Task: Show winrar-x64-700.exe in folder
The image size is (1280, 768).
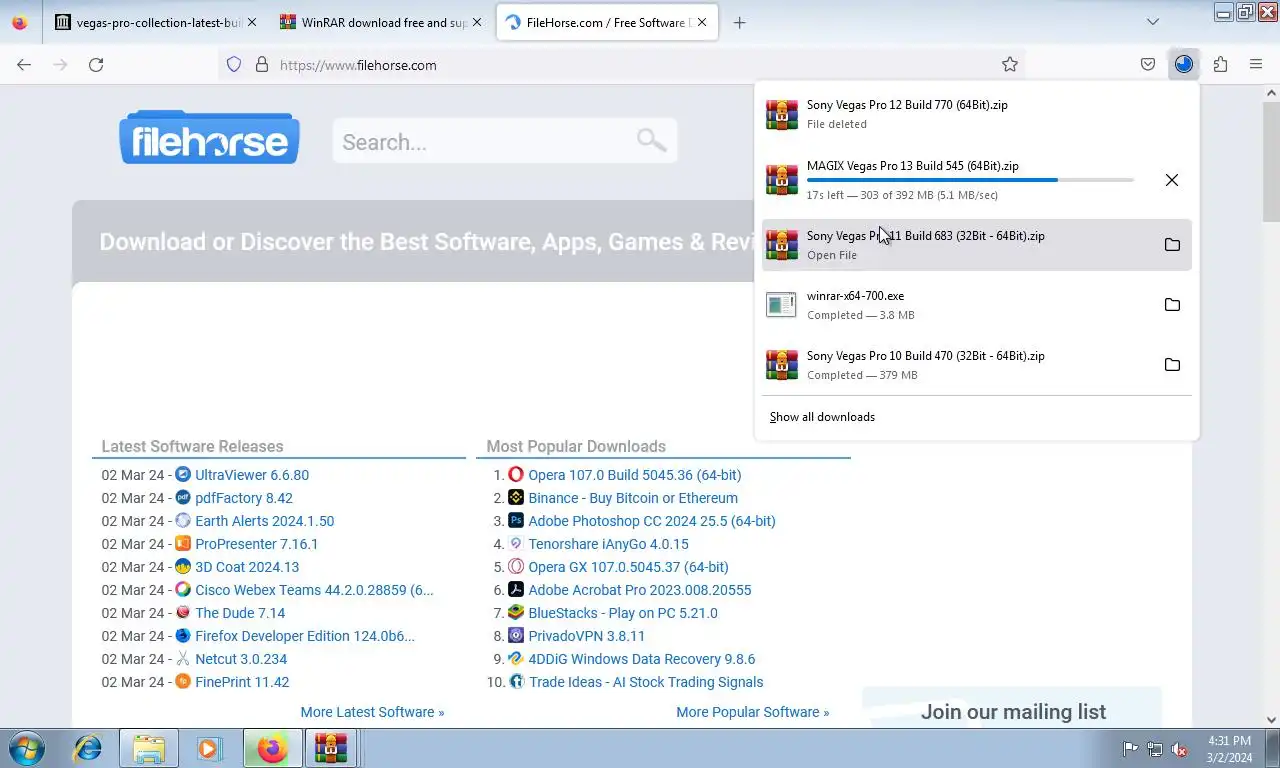Action: pyautogui.click(x=1172, y=305)
